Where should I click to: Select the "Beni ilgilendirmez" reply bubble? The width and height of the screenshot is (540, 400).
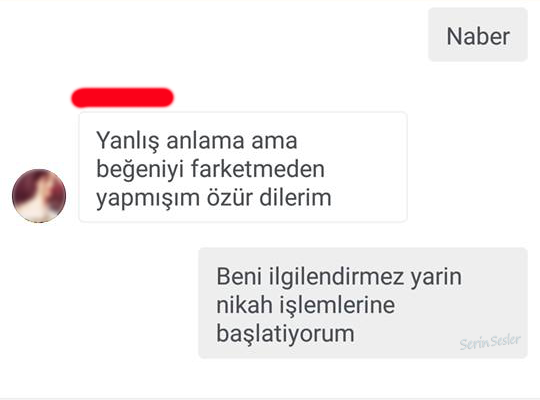point(363,303)
